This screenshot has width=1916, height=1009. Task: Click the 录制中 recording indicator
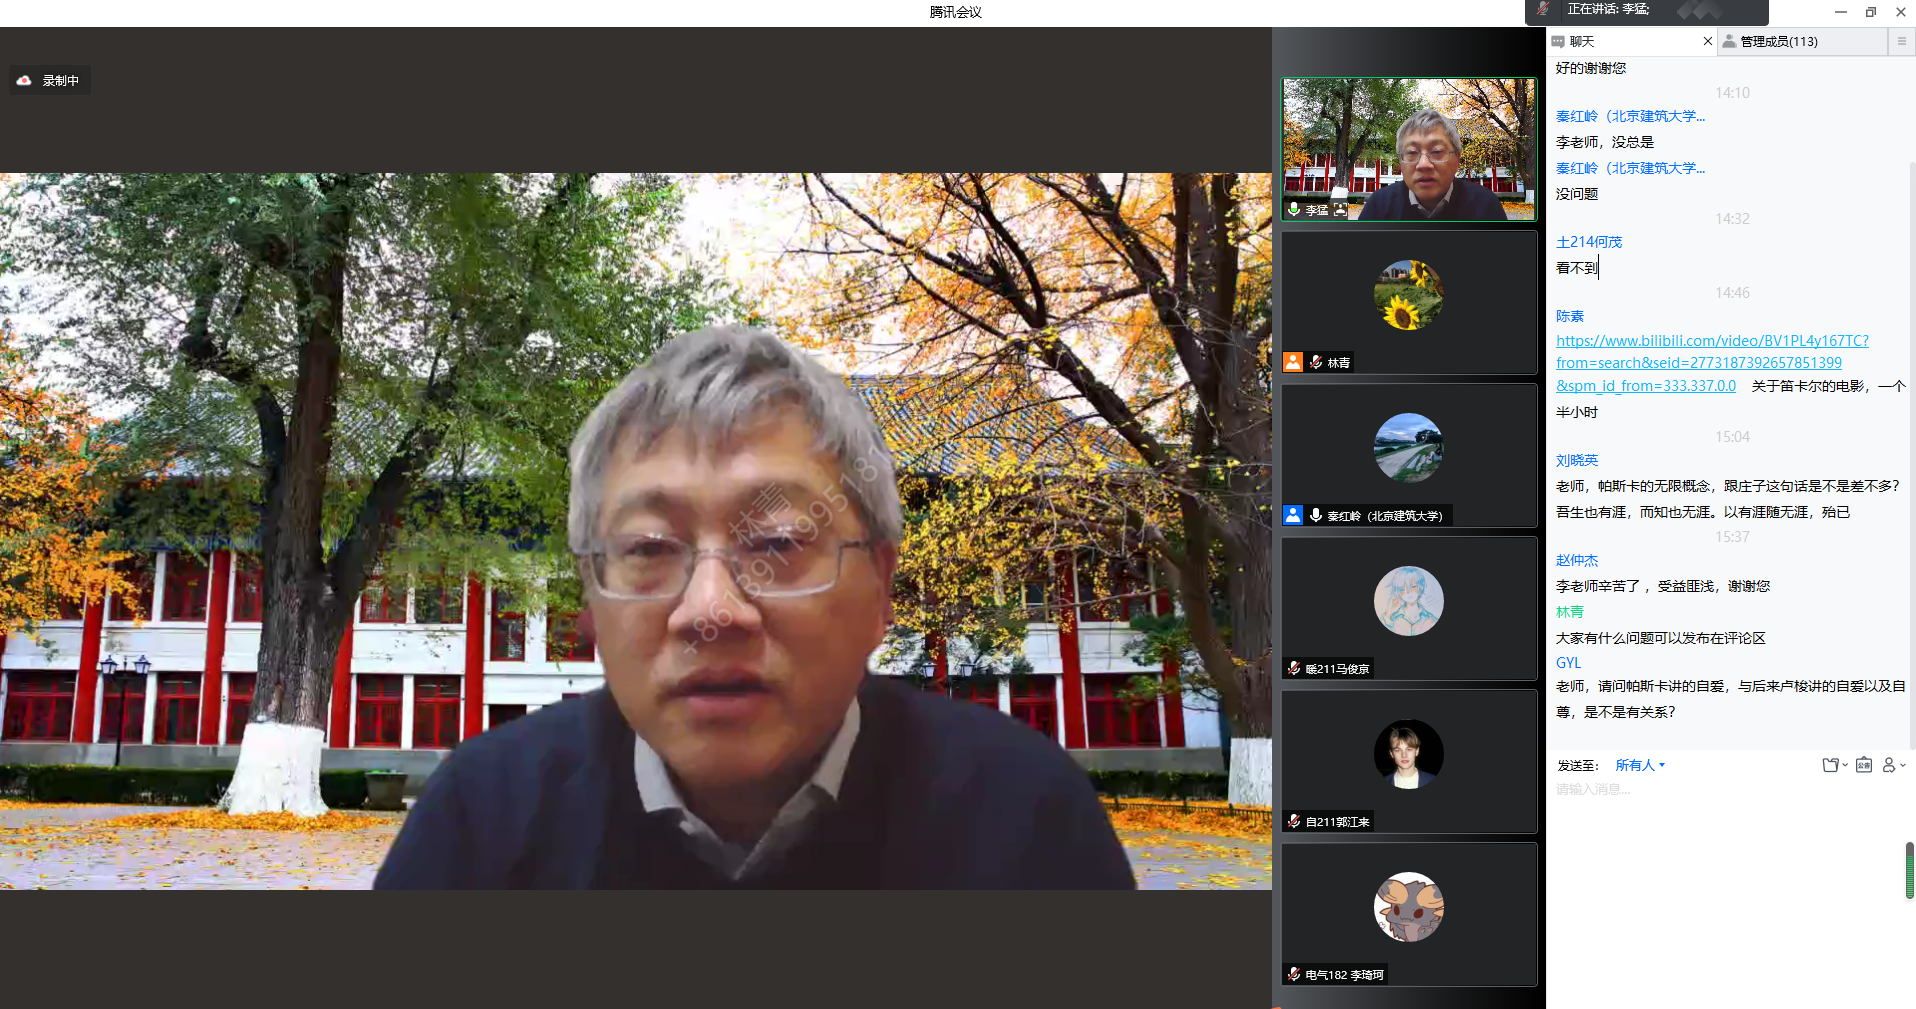(x=50, y=80)
